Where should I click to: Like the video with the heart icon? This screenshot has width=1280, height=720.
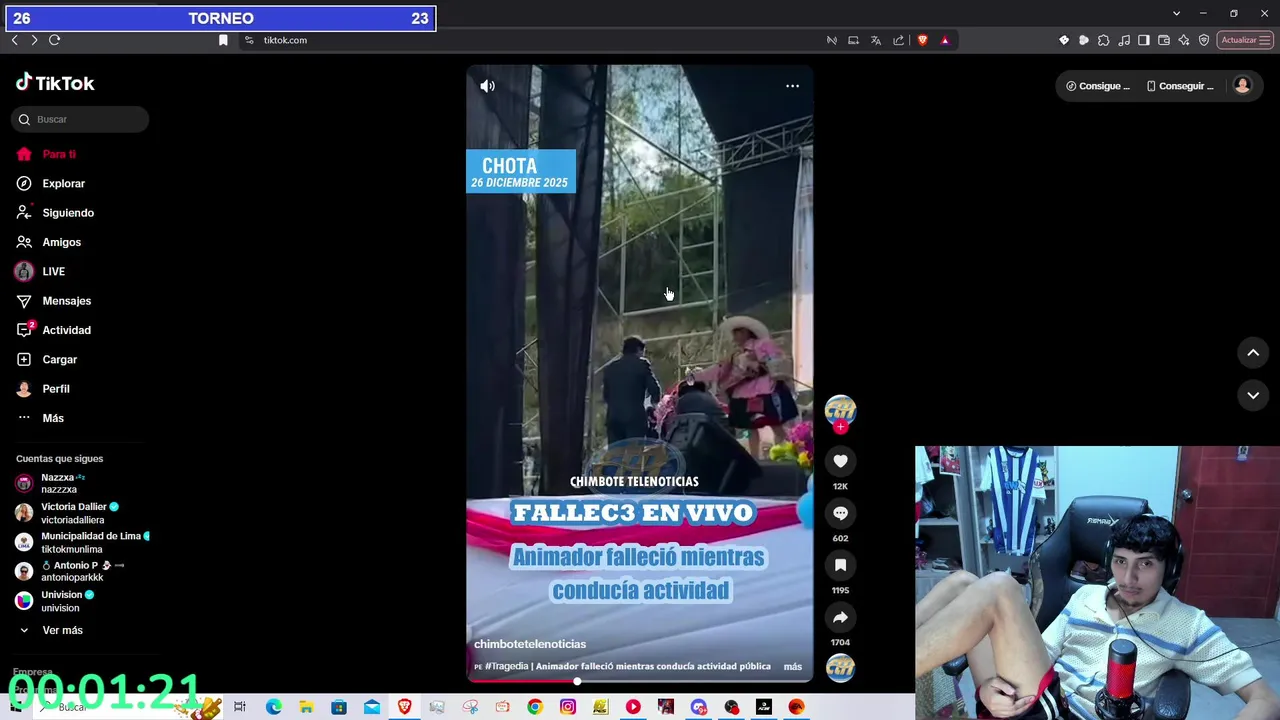tap(840, 461)
